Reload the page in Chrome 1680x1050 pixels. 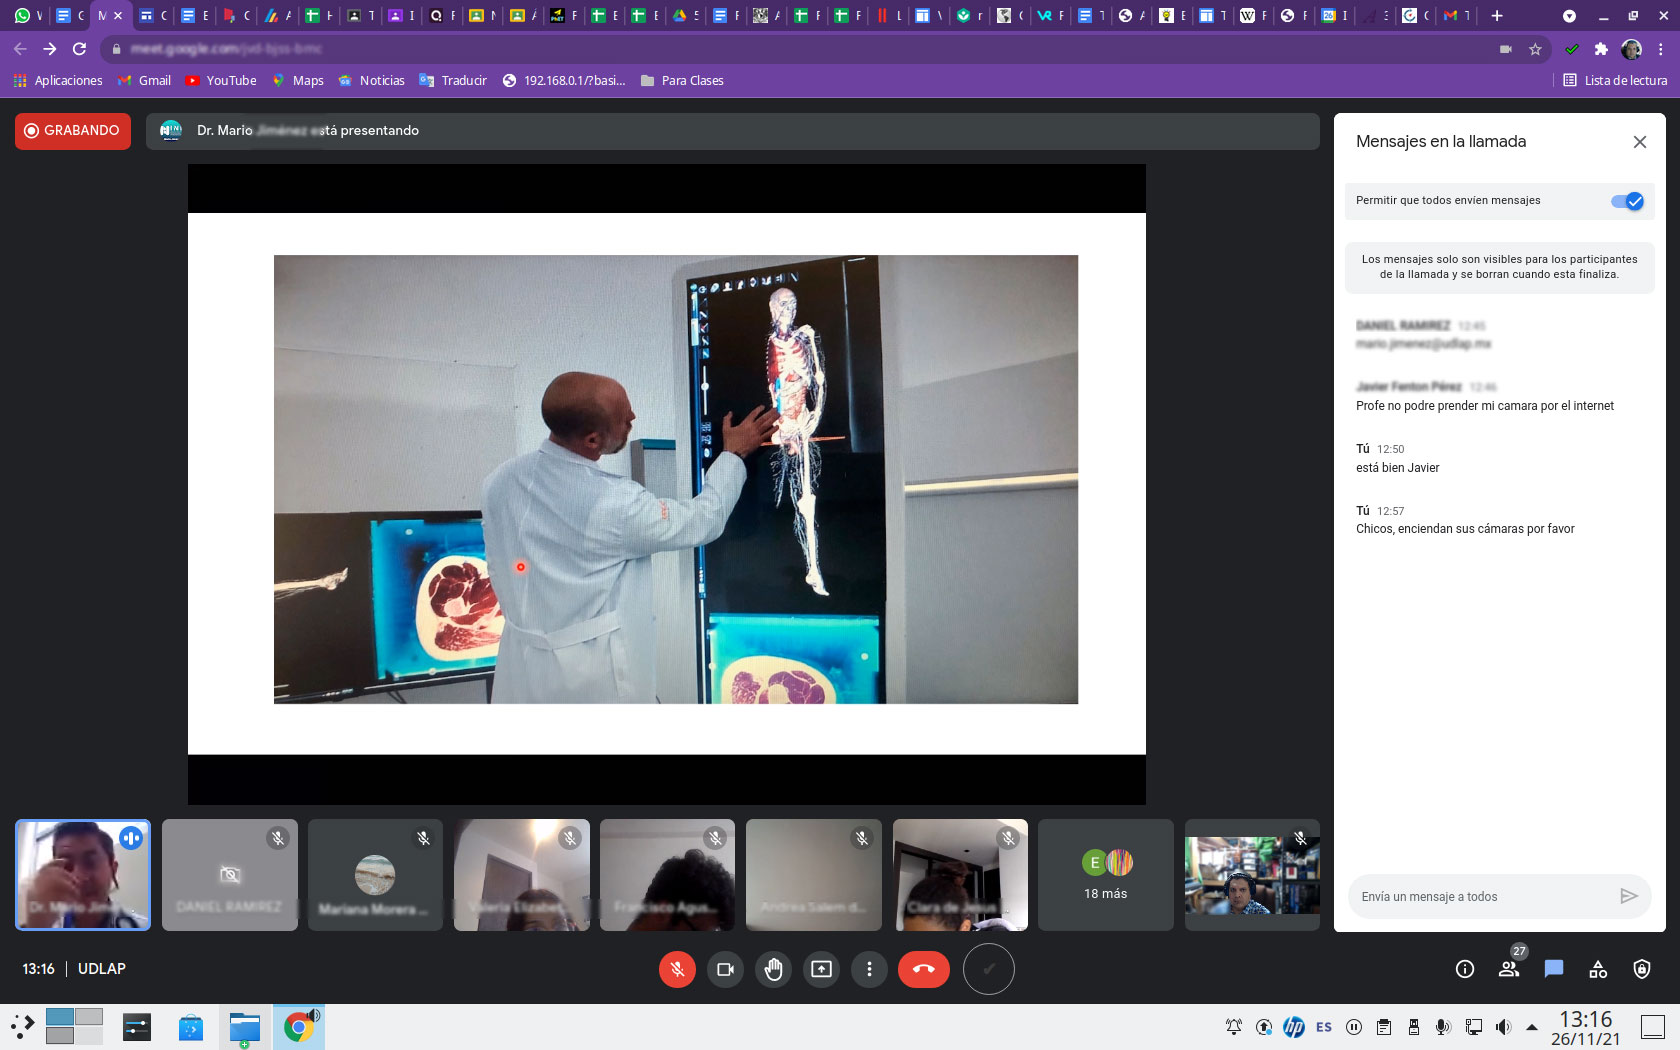click(x=80, y=49)
